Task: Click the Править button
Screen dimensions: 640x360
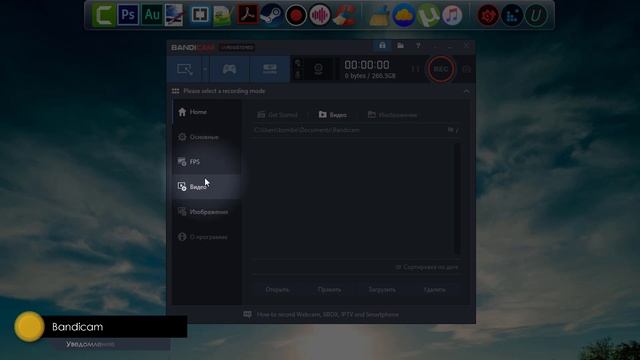Action: coord(329,290)
